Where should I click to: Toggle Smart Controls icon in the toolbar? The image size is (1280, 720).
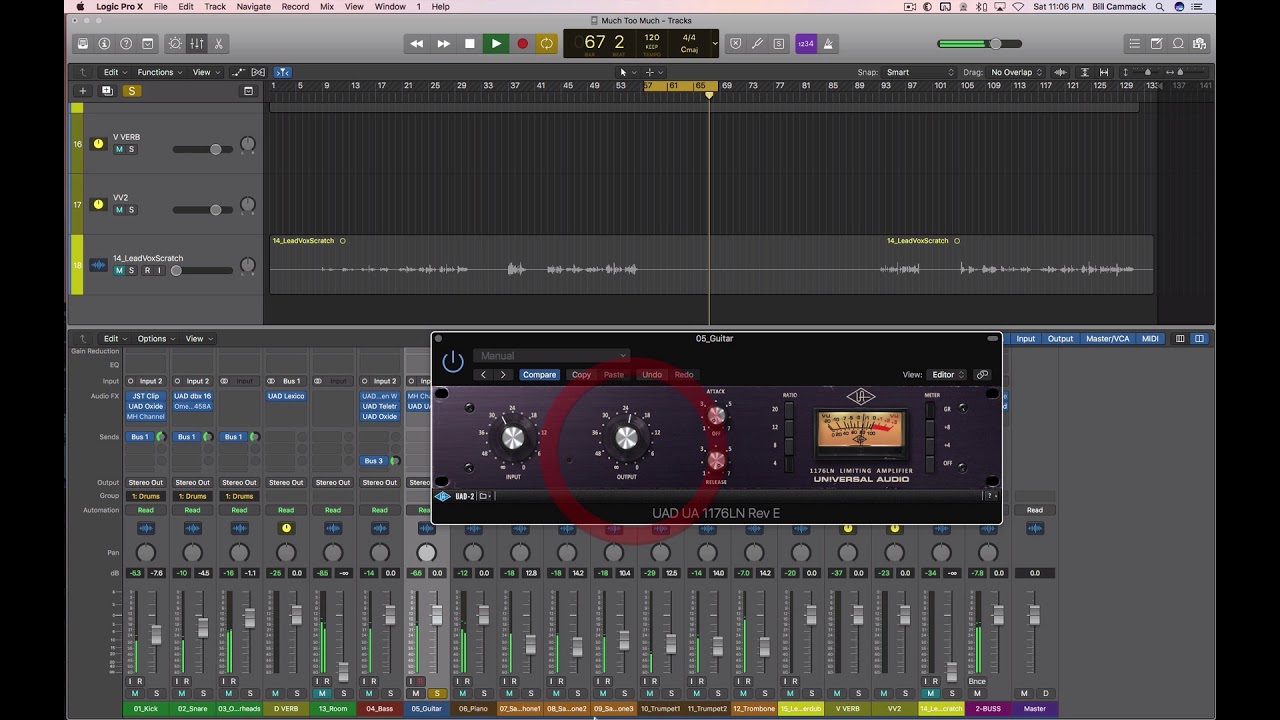[175, 44]
